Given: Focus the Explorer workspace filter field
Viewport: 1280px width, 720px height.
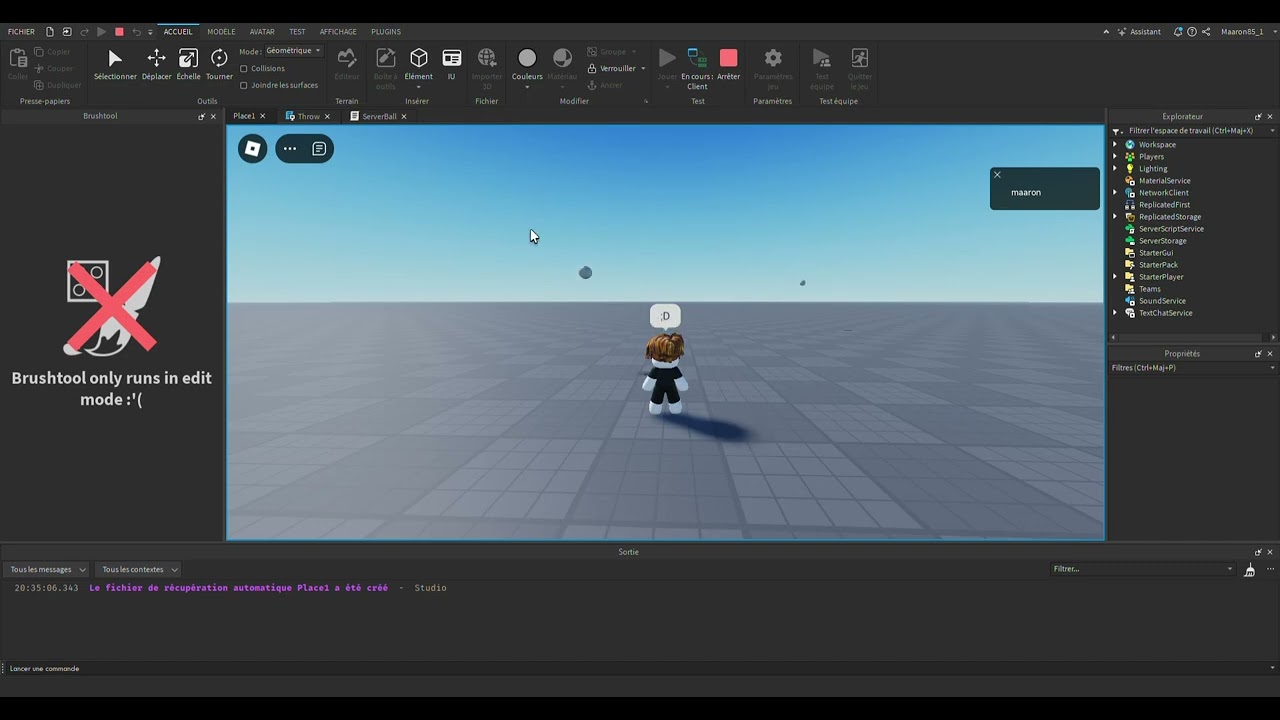Looking at the screenshot, I should click(1194, 131).
